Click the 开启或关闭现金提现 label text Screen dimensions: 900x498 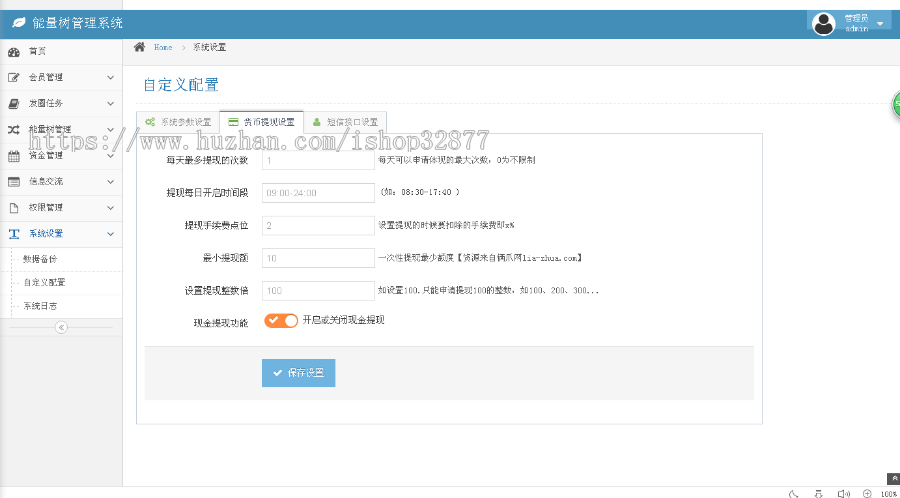point(343,320)
